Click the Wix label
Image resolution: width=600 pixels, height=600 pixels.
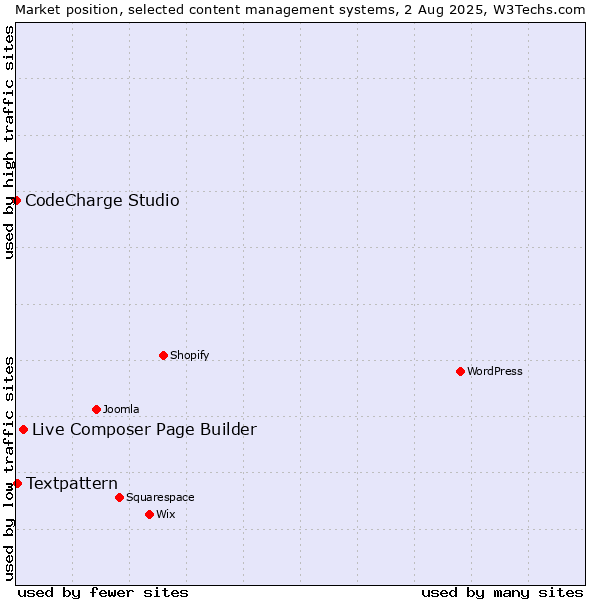166,514
